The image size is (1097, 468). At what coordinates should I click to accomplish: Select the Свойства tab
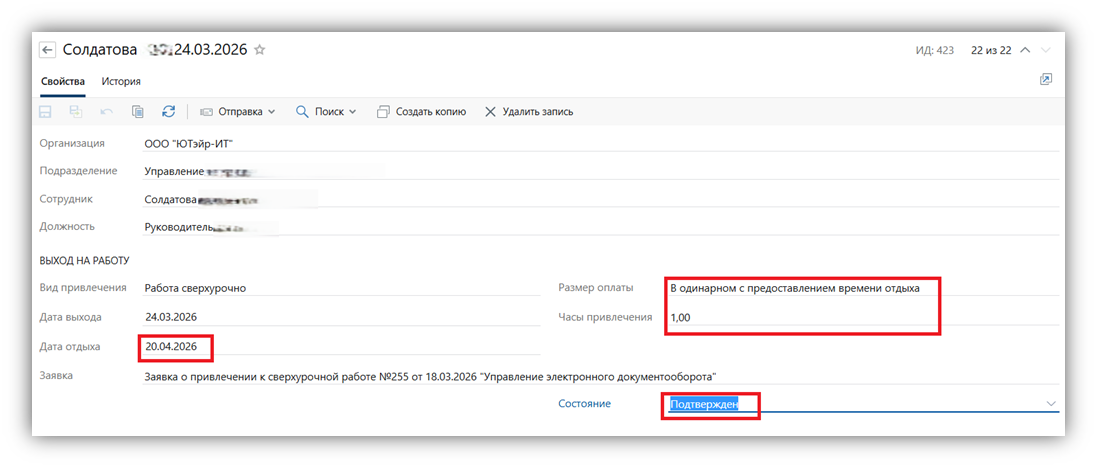coord(62,81)
